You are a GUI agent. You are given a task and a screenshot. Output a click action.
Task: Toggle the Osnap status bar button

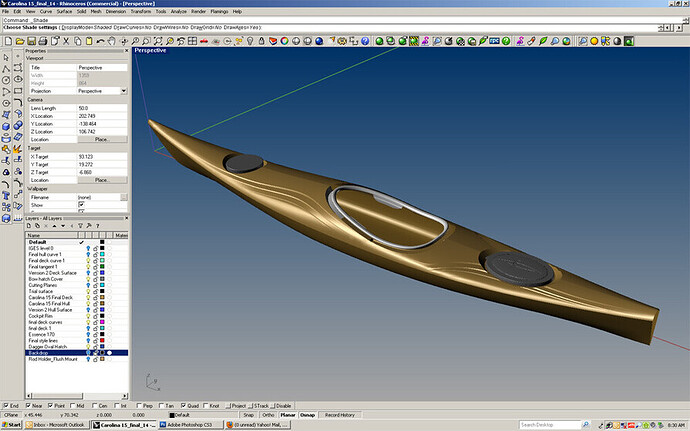pos(308,415)
